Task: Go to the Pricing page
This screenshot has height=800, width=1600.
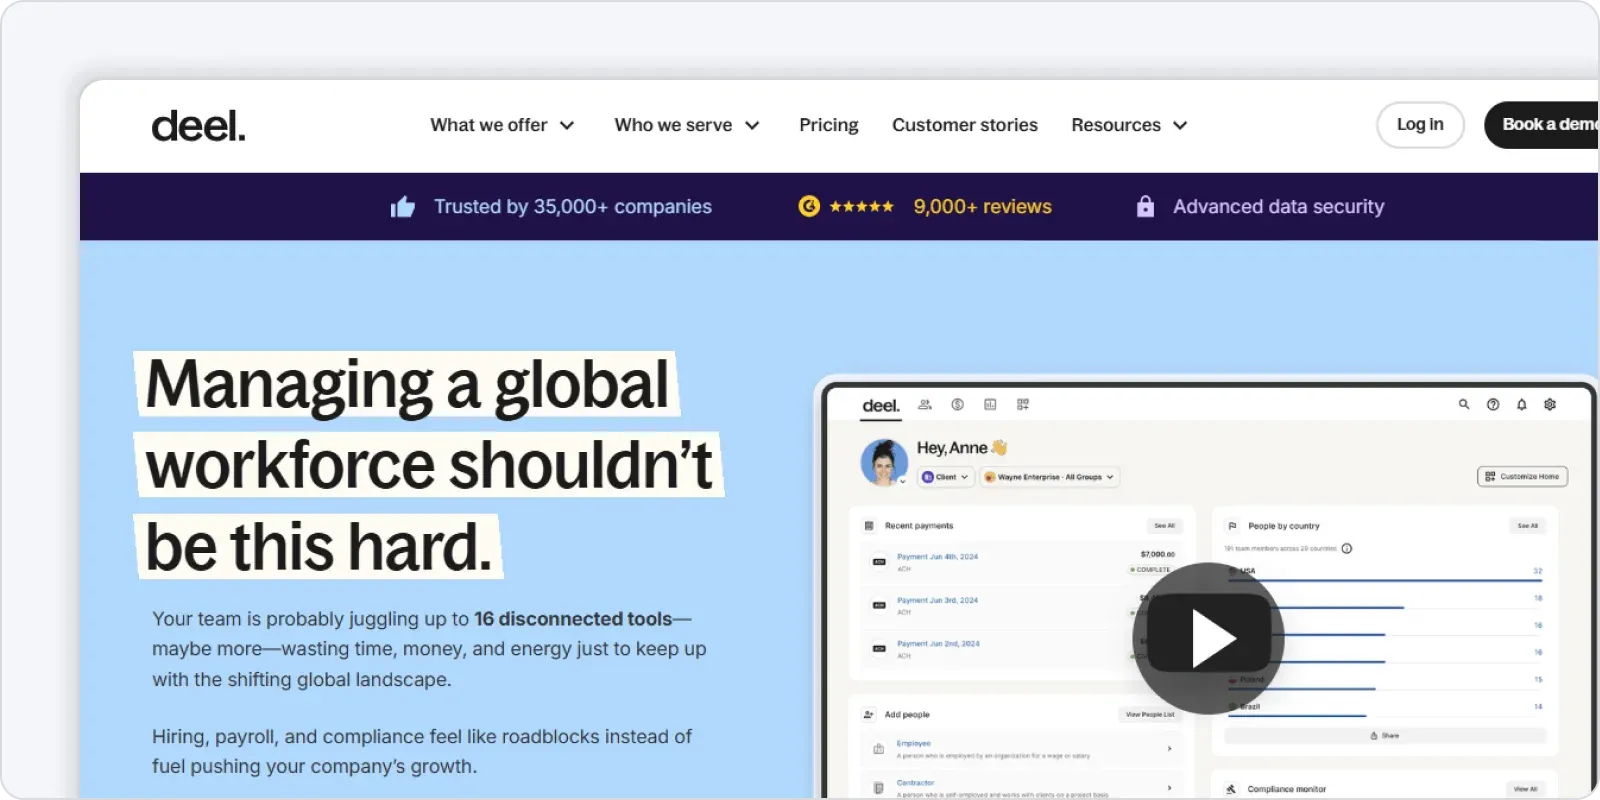Action: pos(828,126)
